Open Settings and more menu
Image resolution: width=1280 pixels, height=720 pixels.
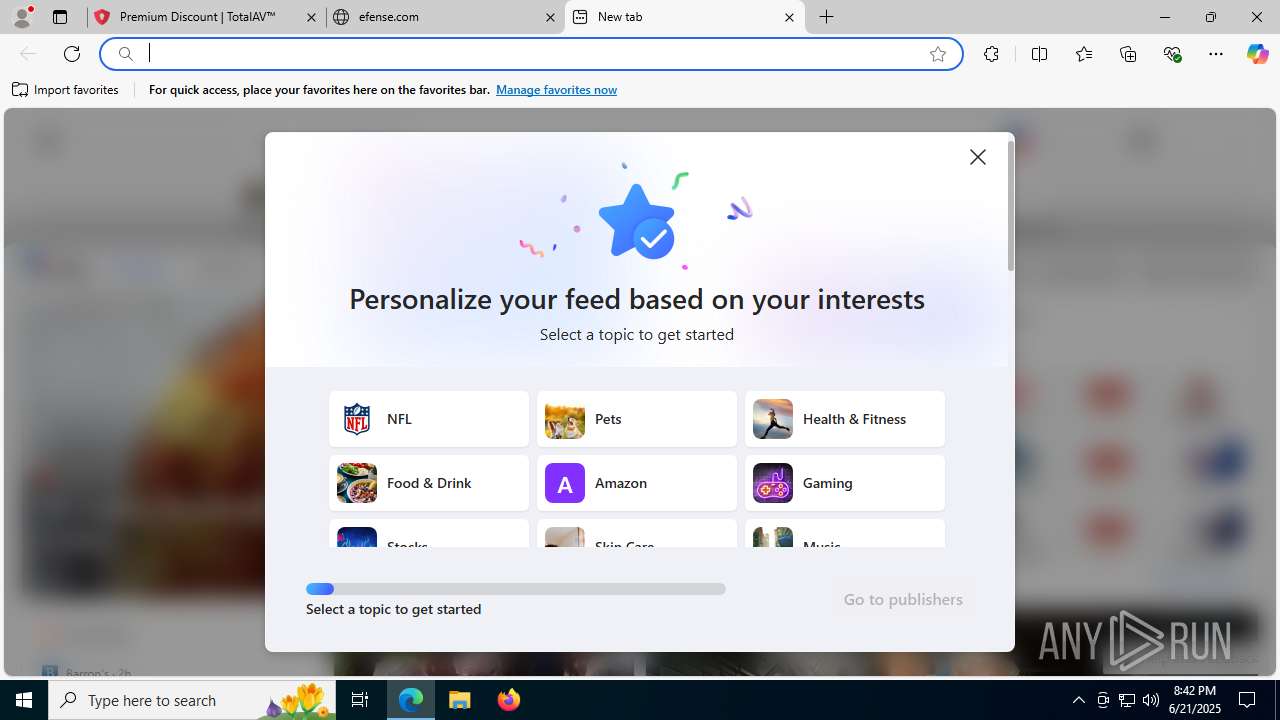pyautogui.click(x=1216, y=54)
